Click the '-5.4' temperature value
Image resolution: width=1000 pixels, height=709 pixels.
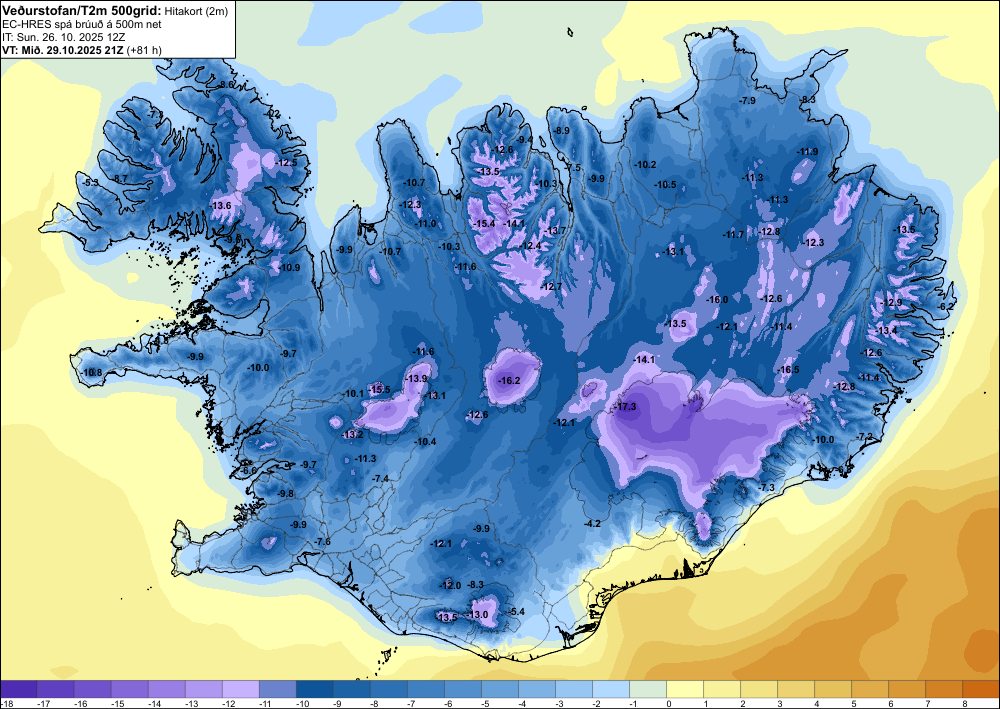(x=516, y=611)
